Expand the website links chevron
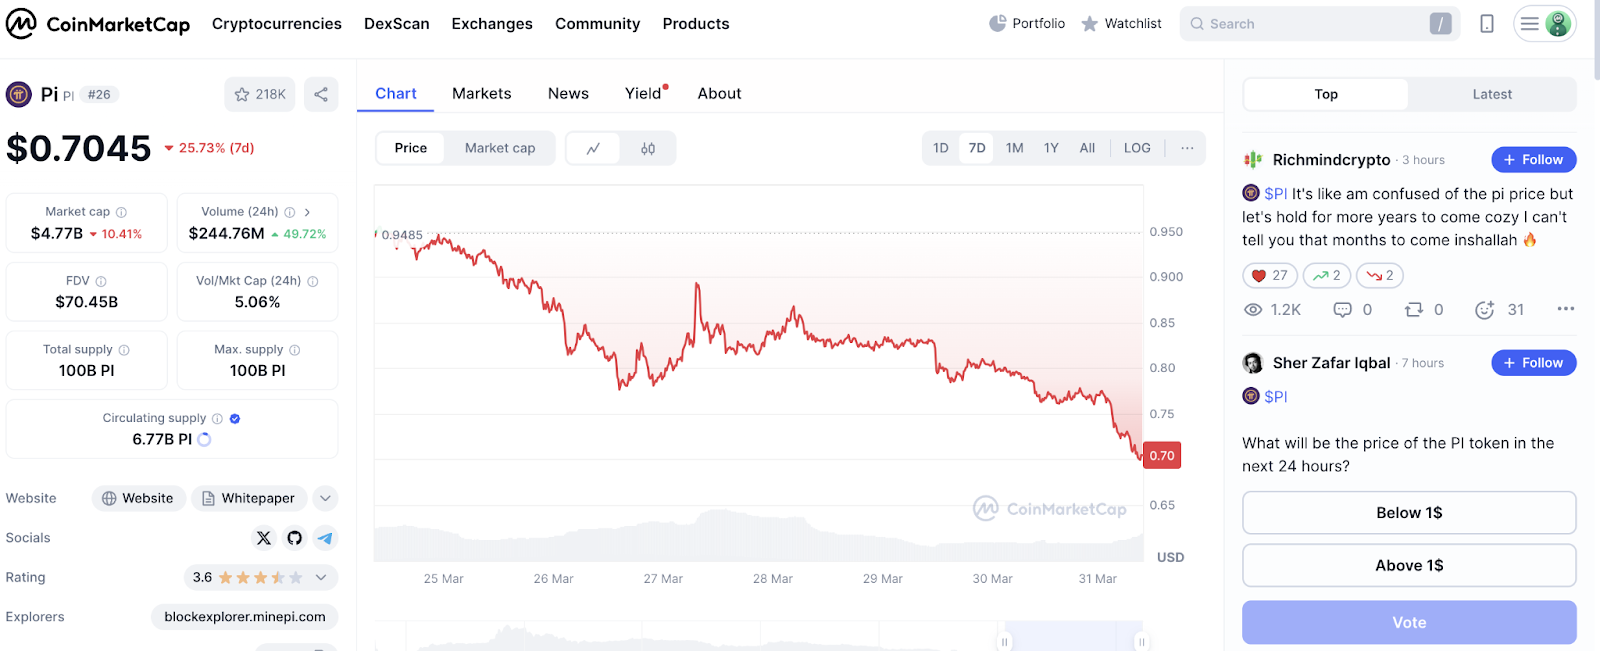This screenshot has height=651, width=1600. coord(325,498)
